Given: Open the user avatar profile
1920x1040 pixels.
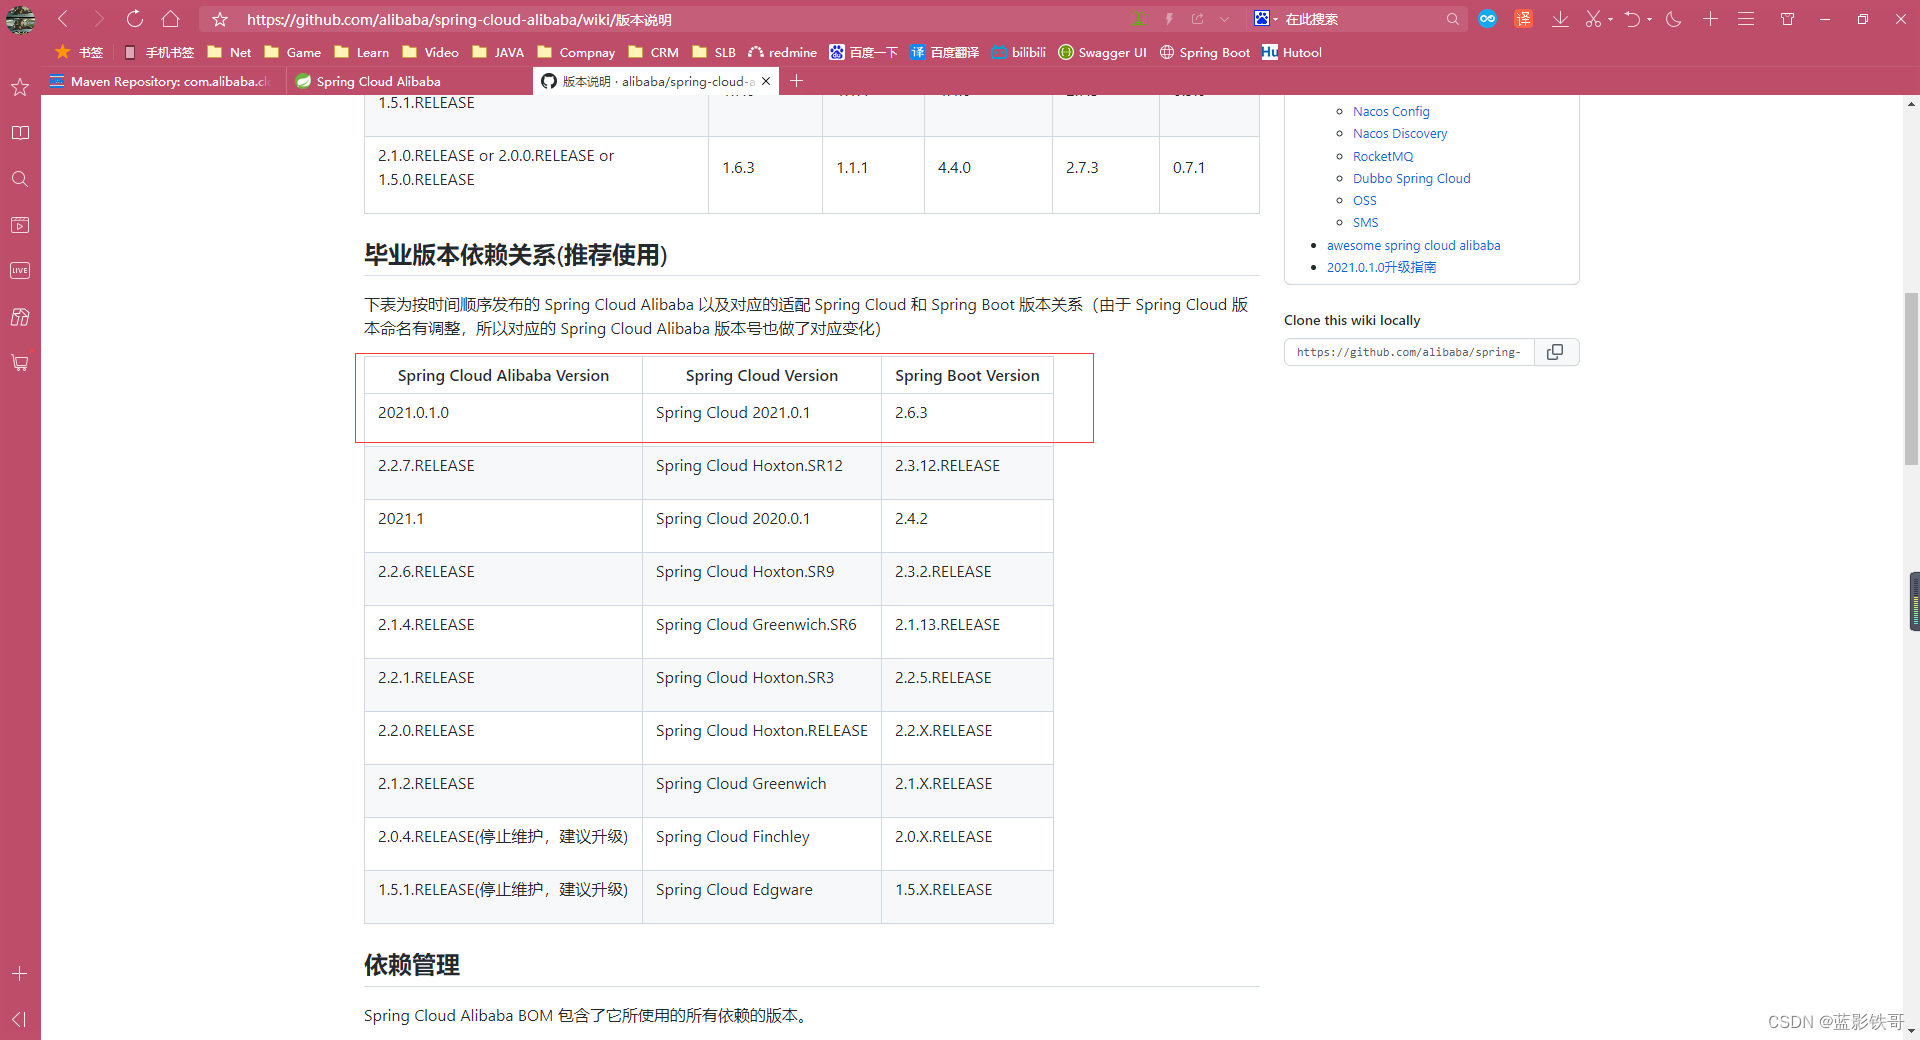Looking at the screenshot, I should [x=20, y=19].
